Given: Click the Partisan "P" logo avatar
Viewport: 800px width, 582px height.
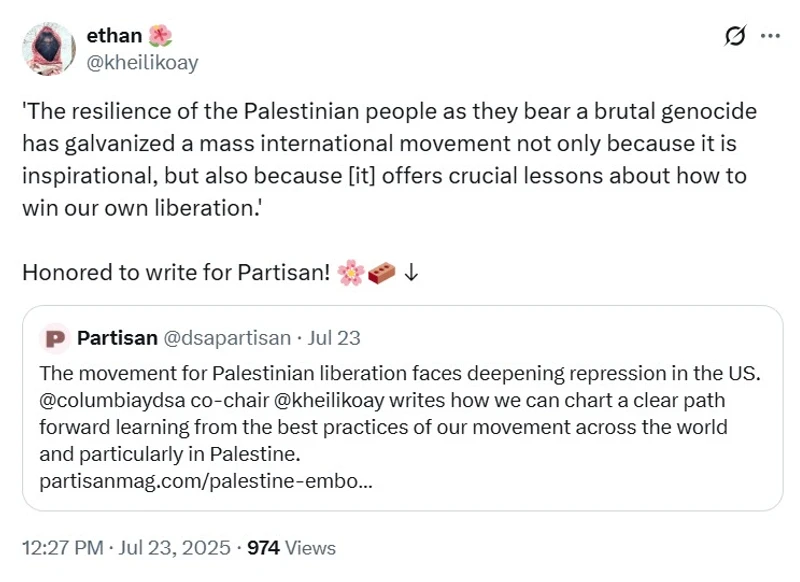Looking at the screenshot, I should coord(56,338).
